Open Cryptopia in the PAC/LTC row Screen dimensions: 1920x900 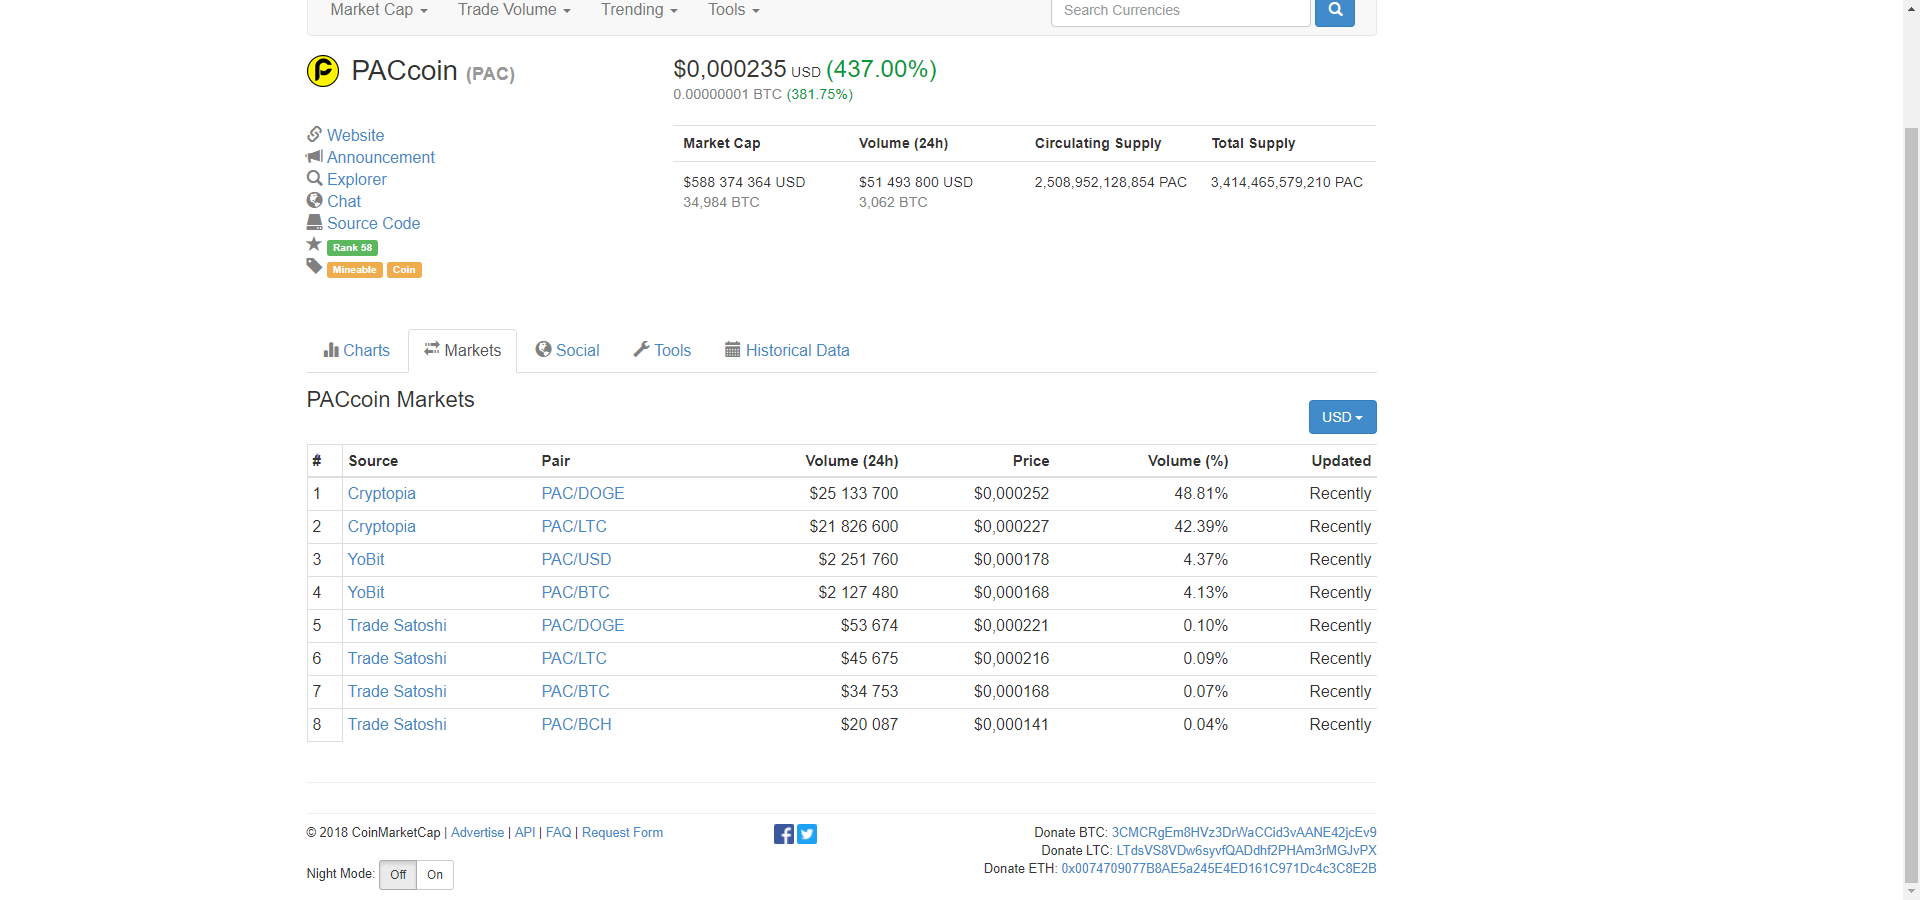tap(381, 527)
